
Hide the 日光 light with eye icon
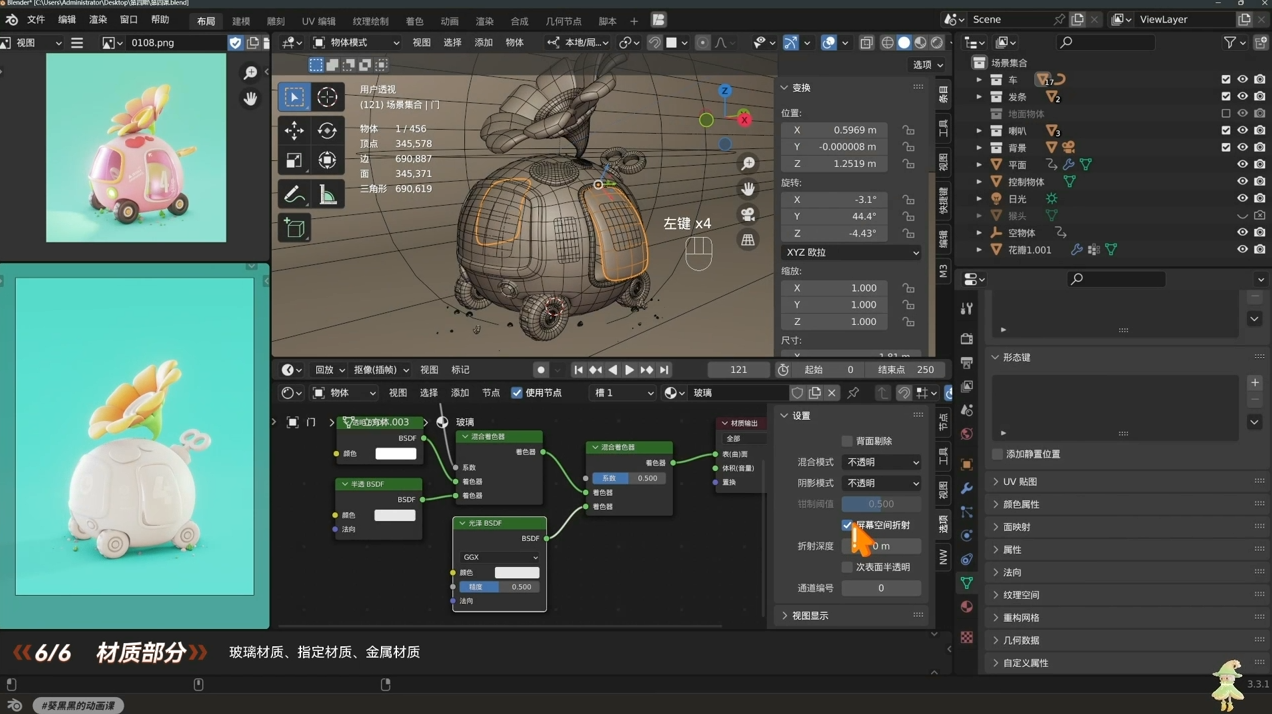click(1242, 199)
